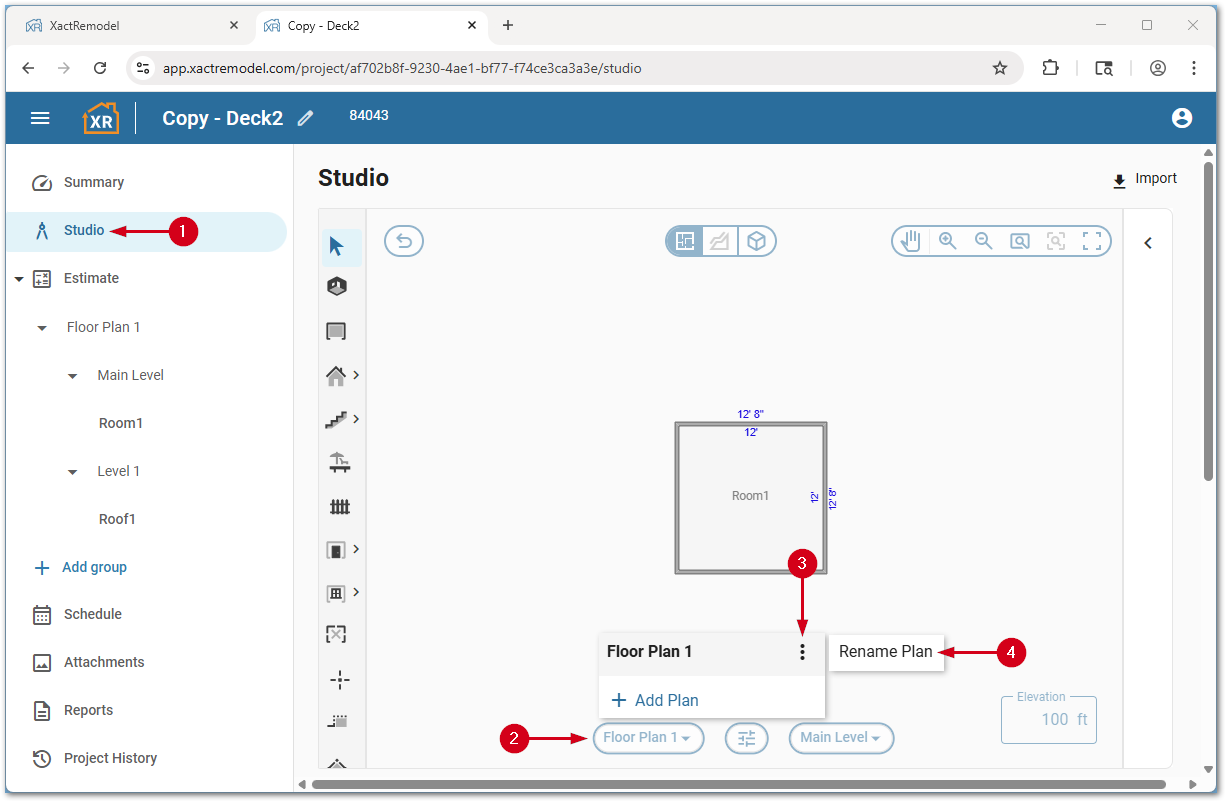Click the undo button in canvas
Image resolution: width=1226 pixels, height=802 pixels.
pyautogui.click(x=404, y=241)
